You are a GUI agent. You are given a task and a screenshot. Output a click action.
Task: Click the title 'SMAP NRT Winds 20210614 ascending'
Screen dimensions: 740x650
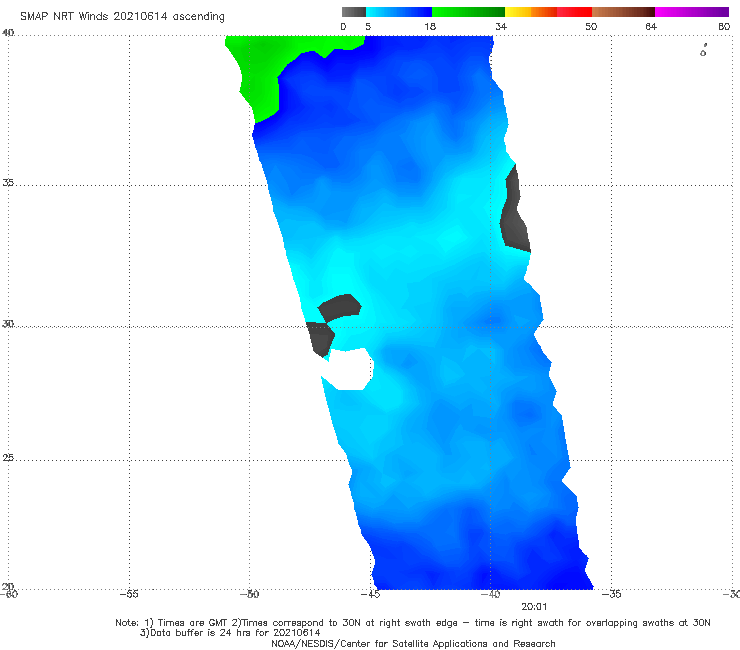tap(122, 16)
